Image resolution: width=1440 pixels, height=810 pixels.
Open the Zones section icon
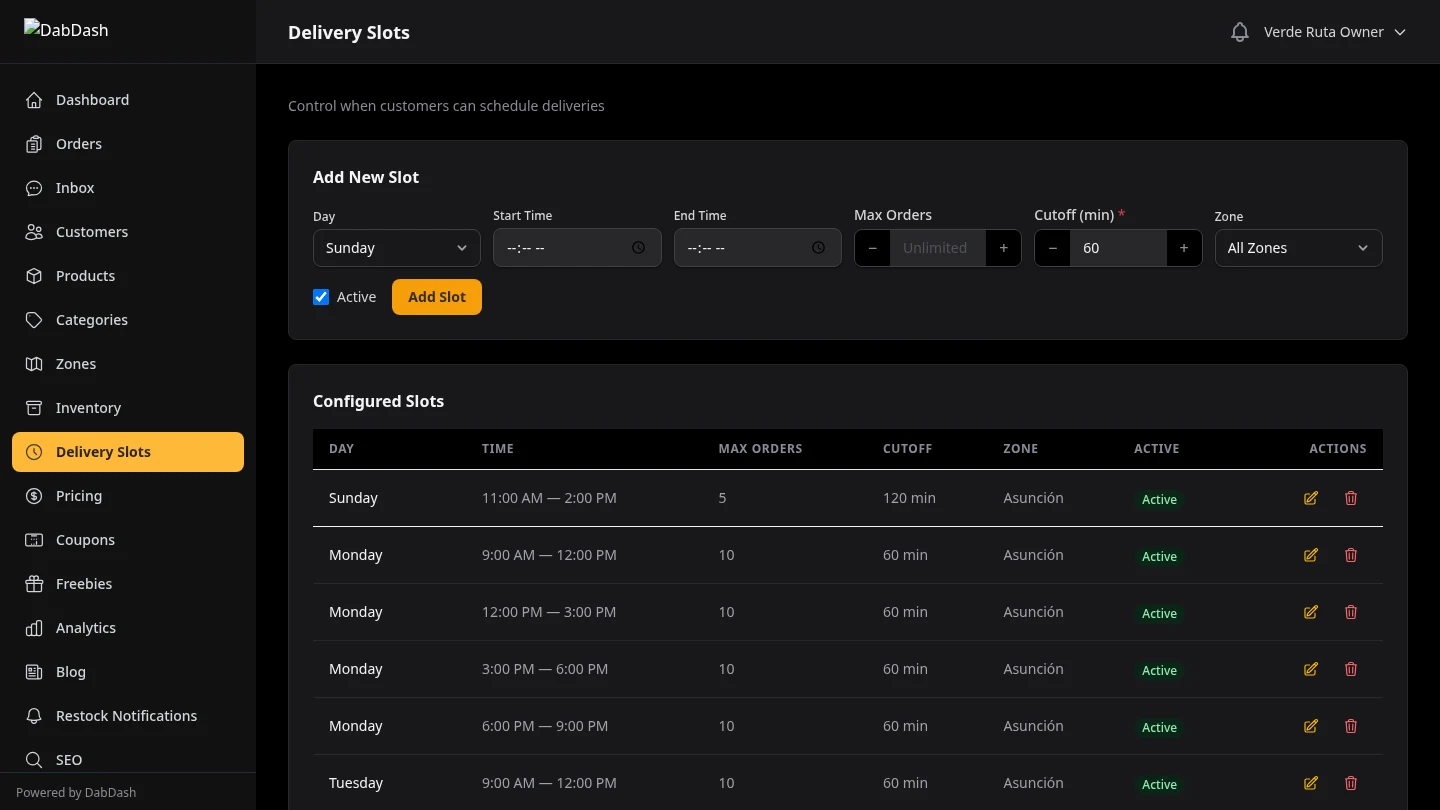point(34,363)
